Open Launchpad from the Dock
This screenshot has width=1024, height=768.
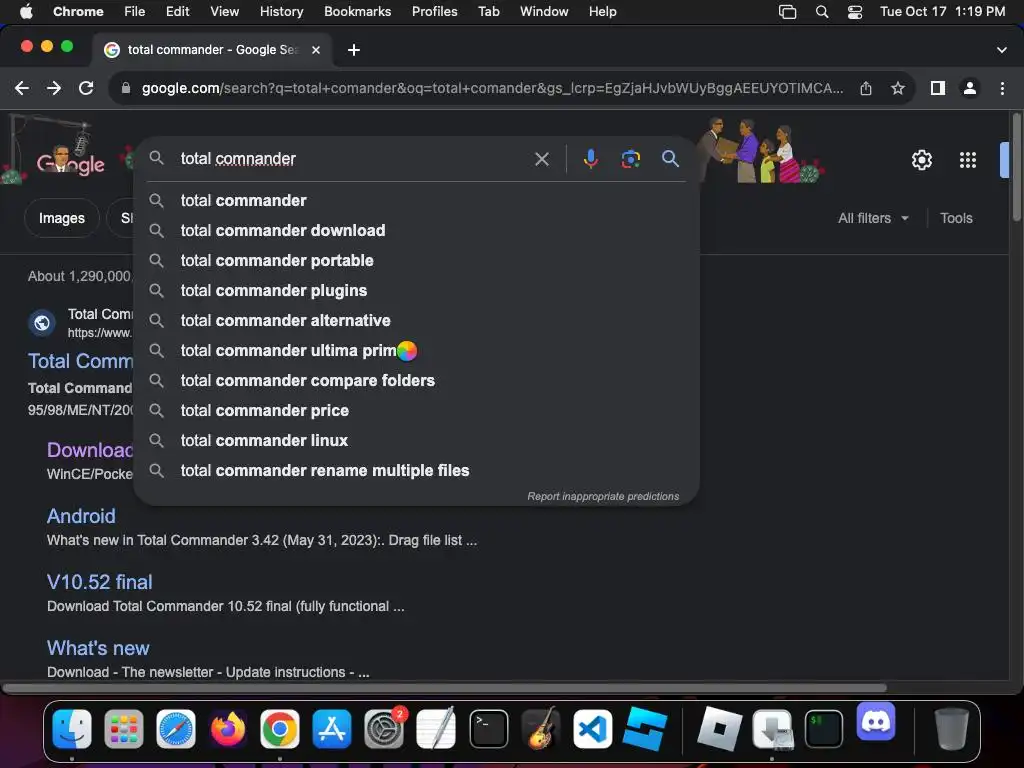coord(123,729)
